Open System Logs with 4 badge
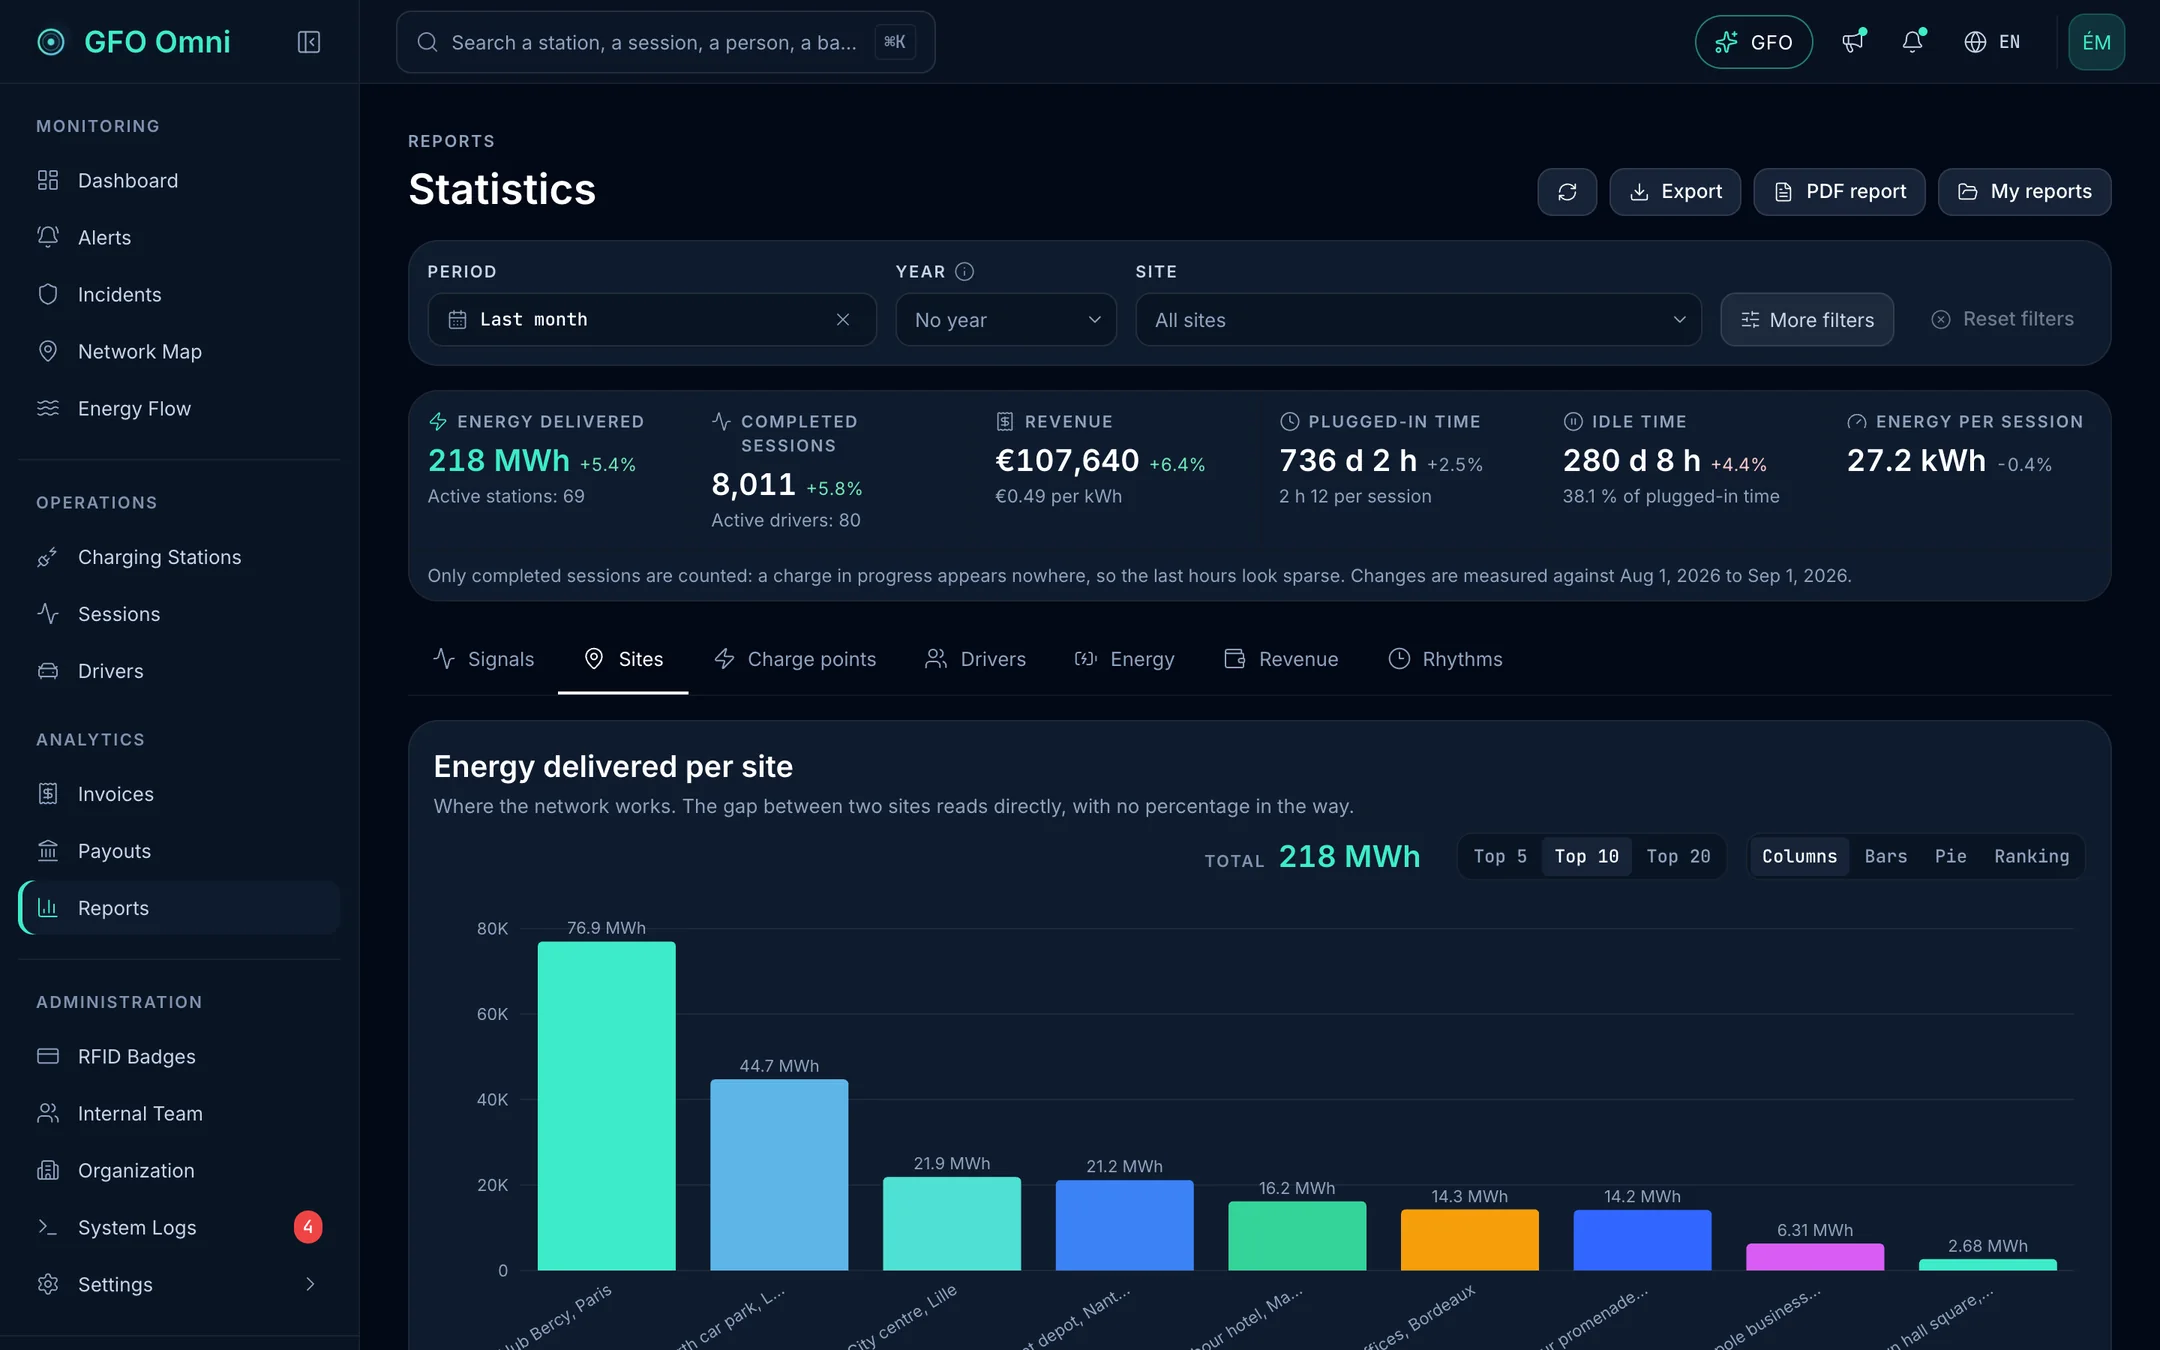This screenshot has height=1350, width=2160. coord(179,1228)
